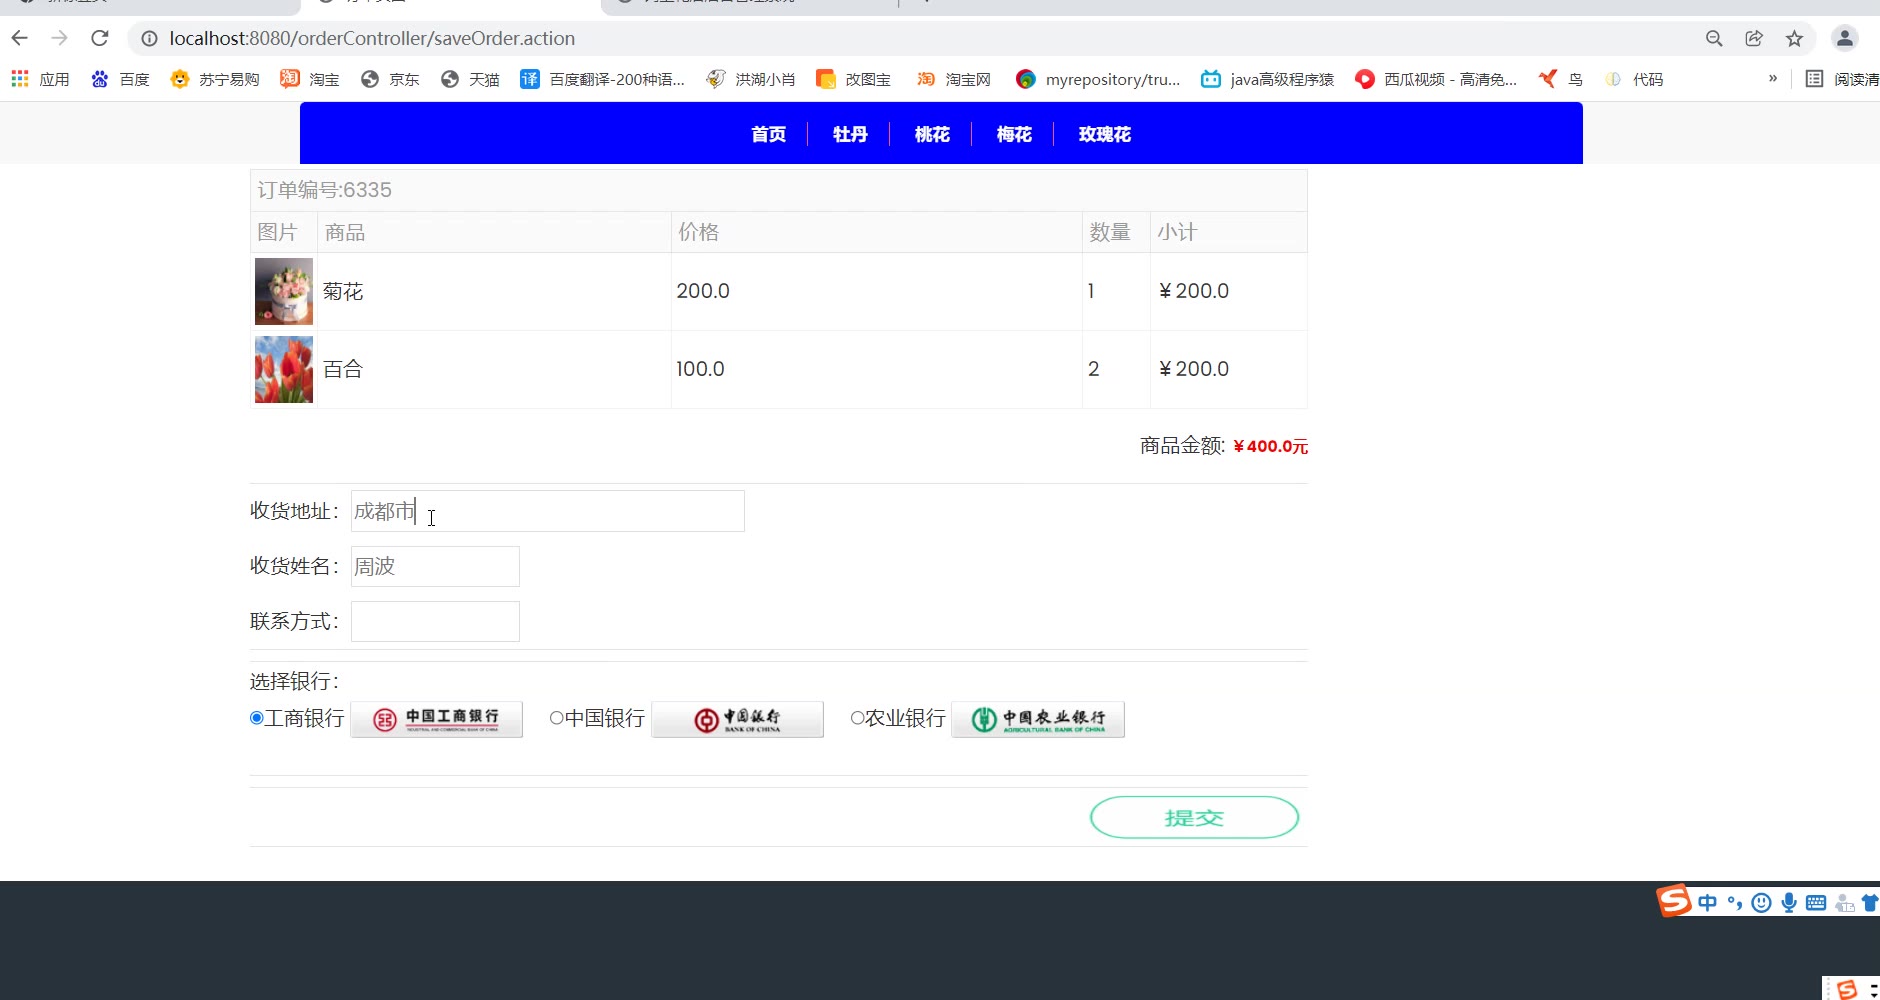Reload the page with refresh icon

[99, 38]
